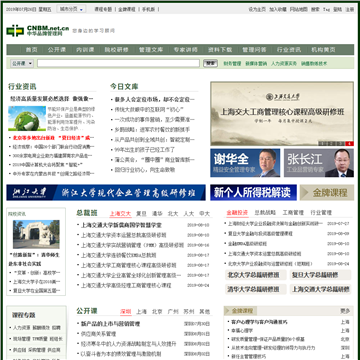Screen dimensions: 360x360
Task: Click the 金牌课程 link in top bar
Action: 127,9
